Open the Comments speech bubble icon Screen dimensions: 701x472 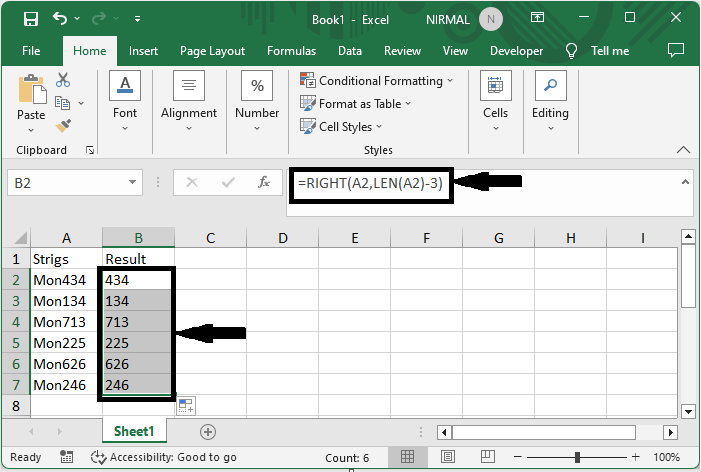(676, 50)
